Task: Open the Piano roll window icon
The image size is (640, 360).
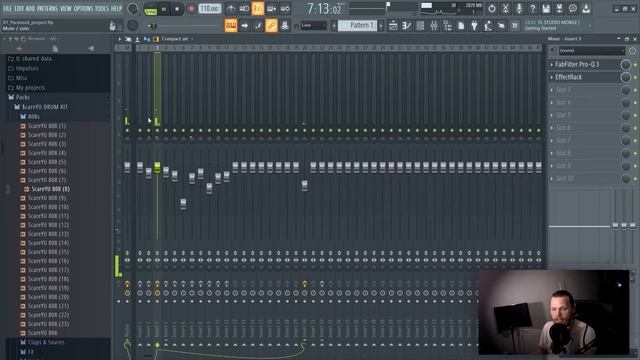Action: click(407, 25)
